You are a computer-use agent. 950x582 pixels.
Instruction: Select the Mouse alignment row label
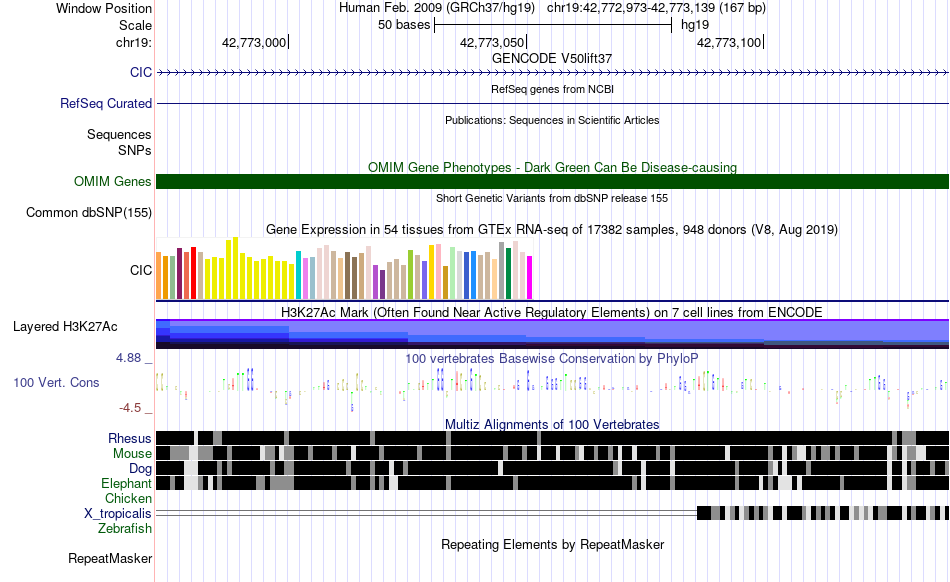132,454
